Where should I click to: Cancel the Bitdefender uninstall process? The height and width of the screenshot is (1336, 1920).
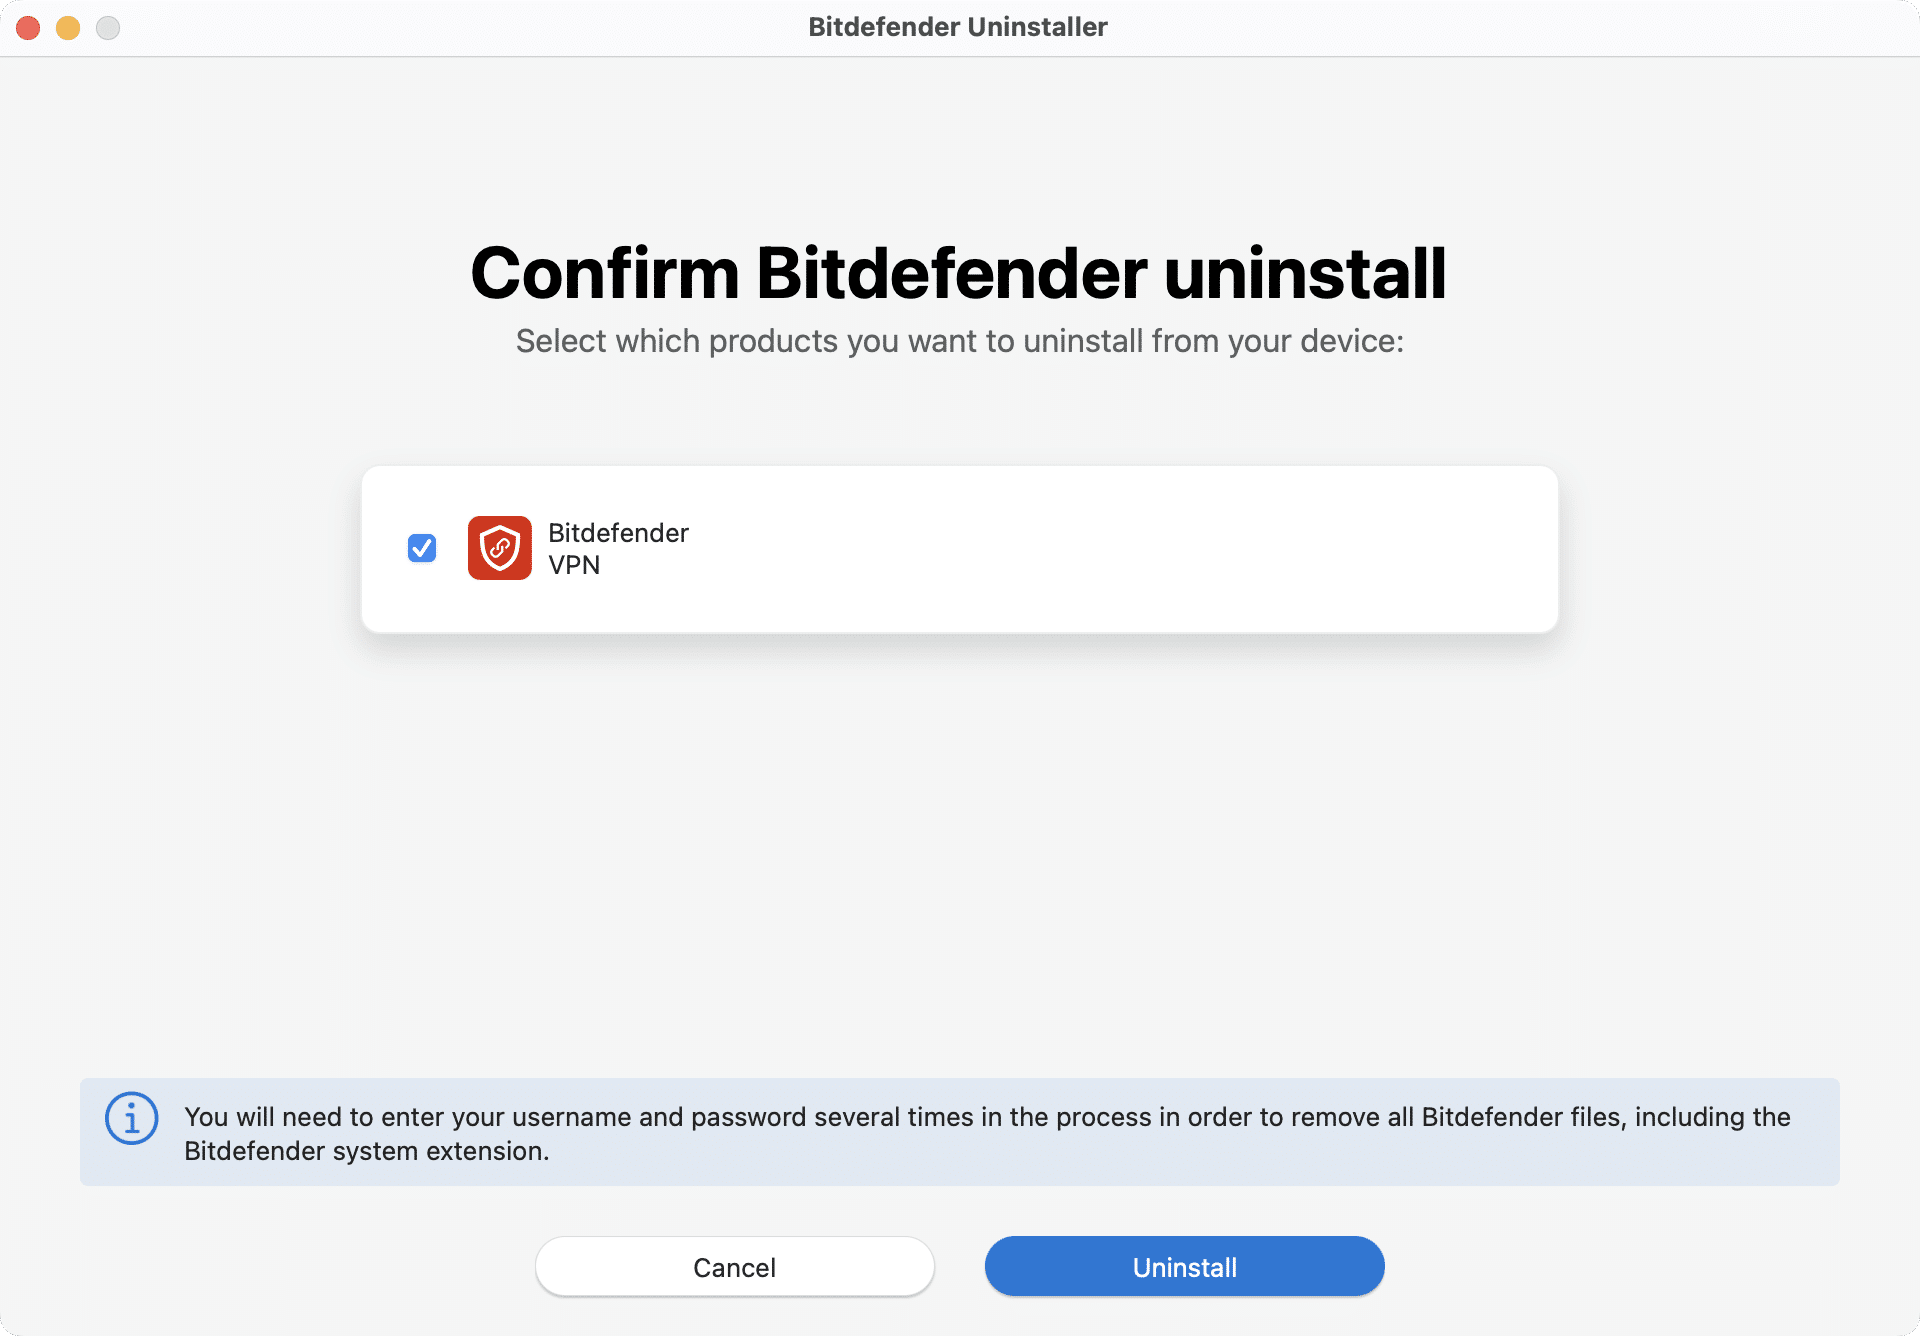(734, 1266)
